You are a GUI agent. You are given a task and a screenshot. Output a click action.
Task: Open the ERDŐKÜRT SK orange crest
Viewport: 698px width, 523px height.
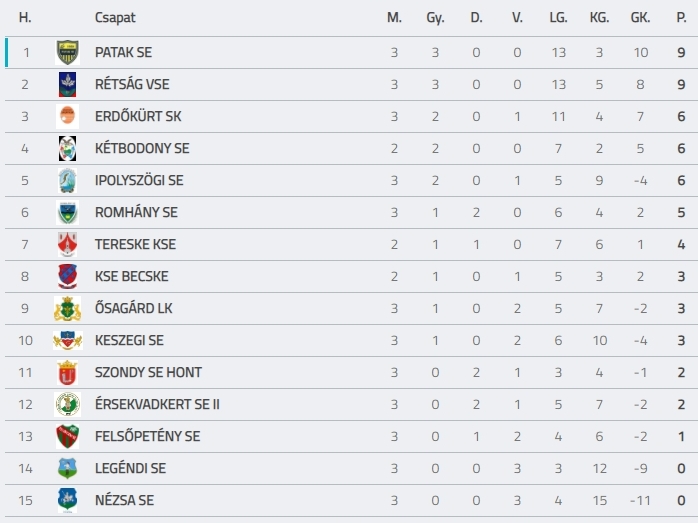click(67, 117)
